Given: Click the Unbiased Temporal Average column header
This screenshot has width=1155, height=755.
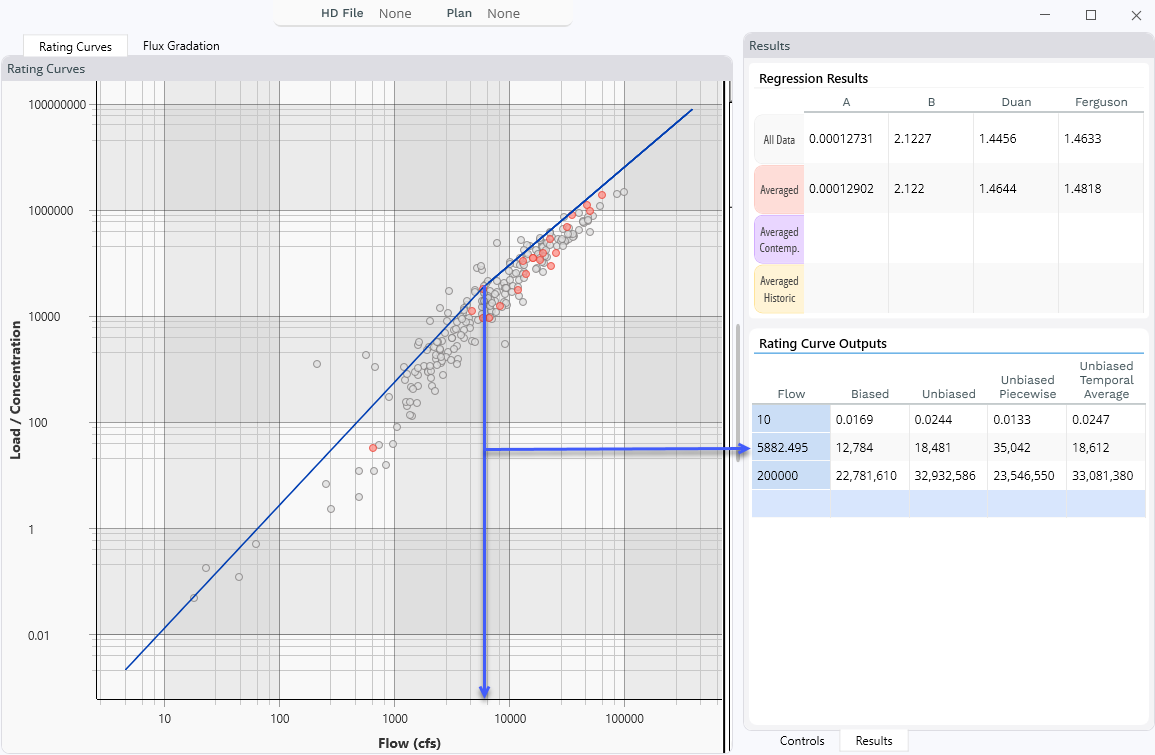Looking at the screenshot, I should point(1106,380).
